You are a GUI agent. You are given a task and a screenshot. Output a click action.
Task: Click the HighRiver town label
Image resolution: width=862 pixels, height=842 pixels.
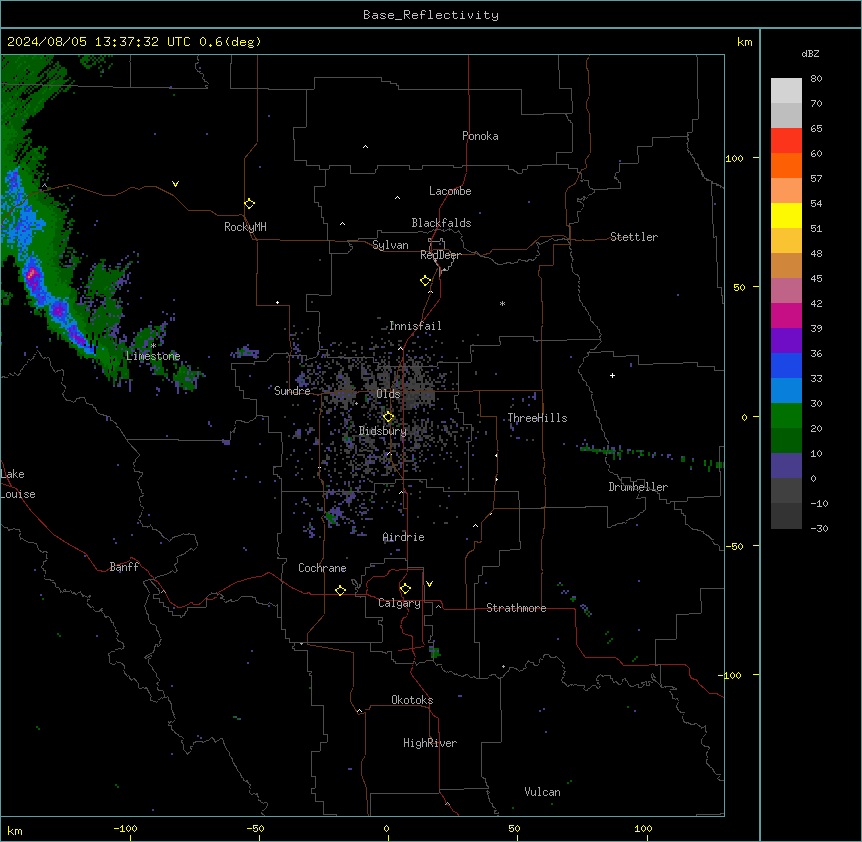tap(430, 743)
